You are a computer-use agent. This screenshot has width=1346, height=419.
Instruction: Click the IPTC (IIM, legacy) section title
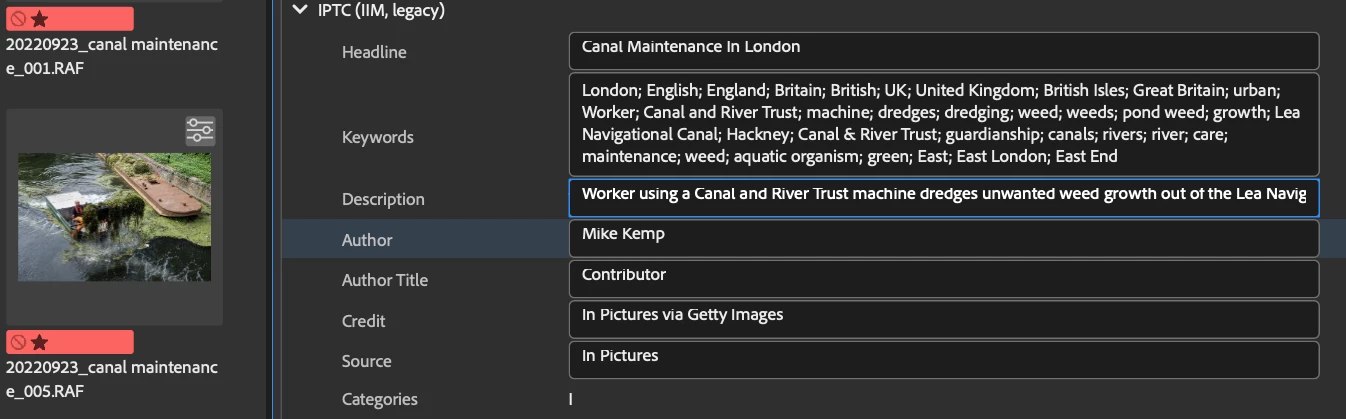(x=381, y=11)
